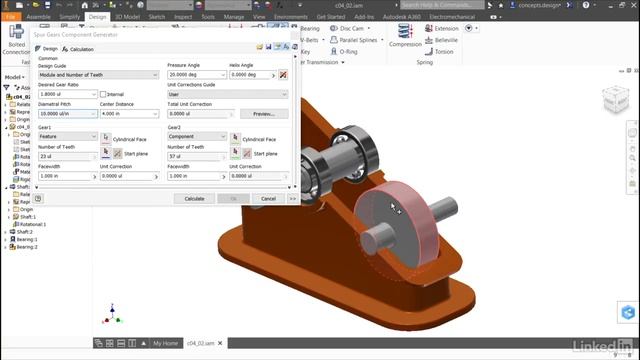Viewport: 640px width, 360px height.
Task: Click the OK button
Action: click(233, 199)
